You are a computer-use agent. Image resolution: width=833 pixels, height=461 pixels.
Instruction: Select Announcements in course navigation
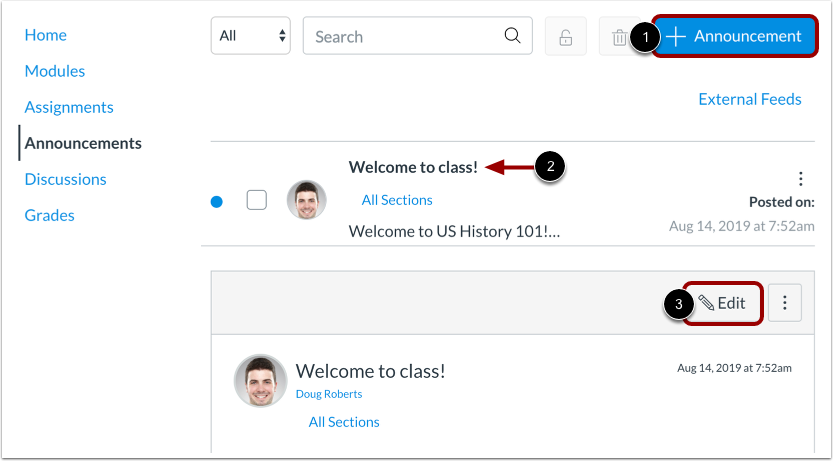click(x=83, y=143)
